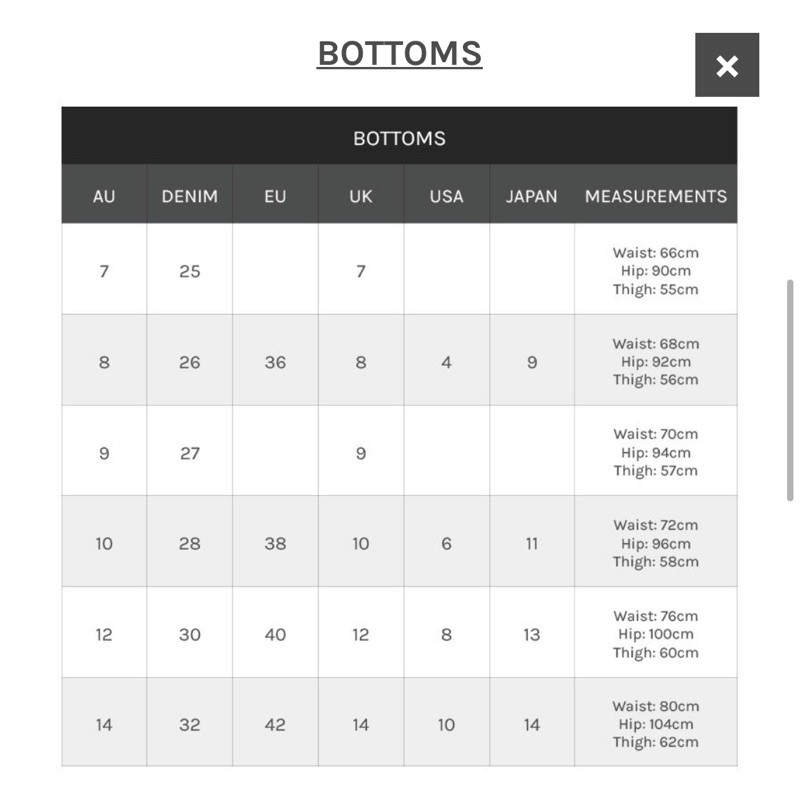Click the MEASUREMENTS column header
This screenshot has width=800, height=800.
(x=655, y=196)
